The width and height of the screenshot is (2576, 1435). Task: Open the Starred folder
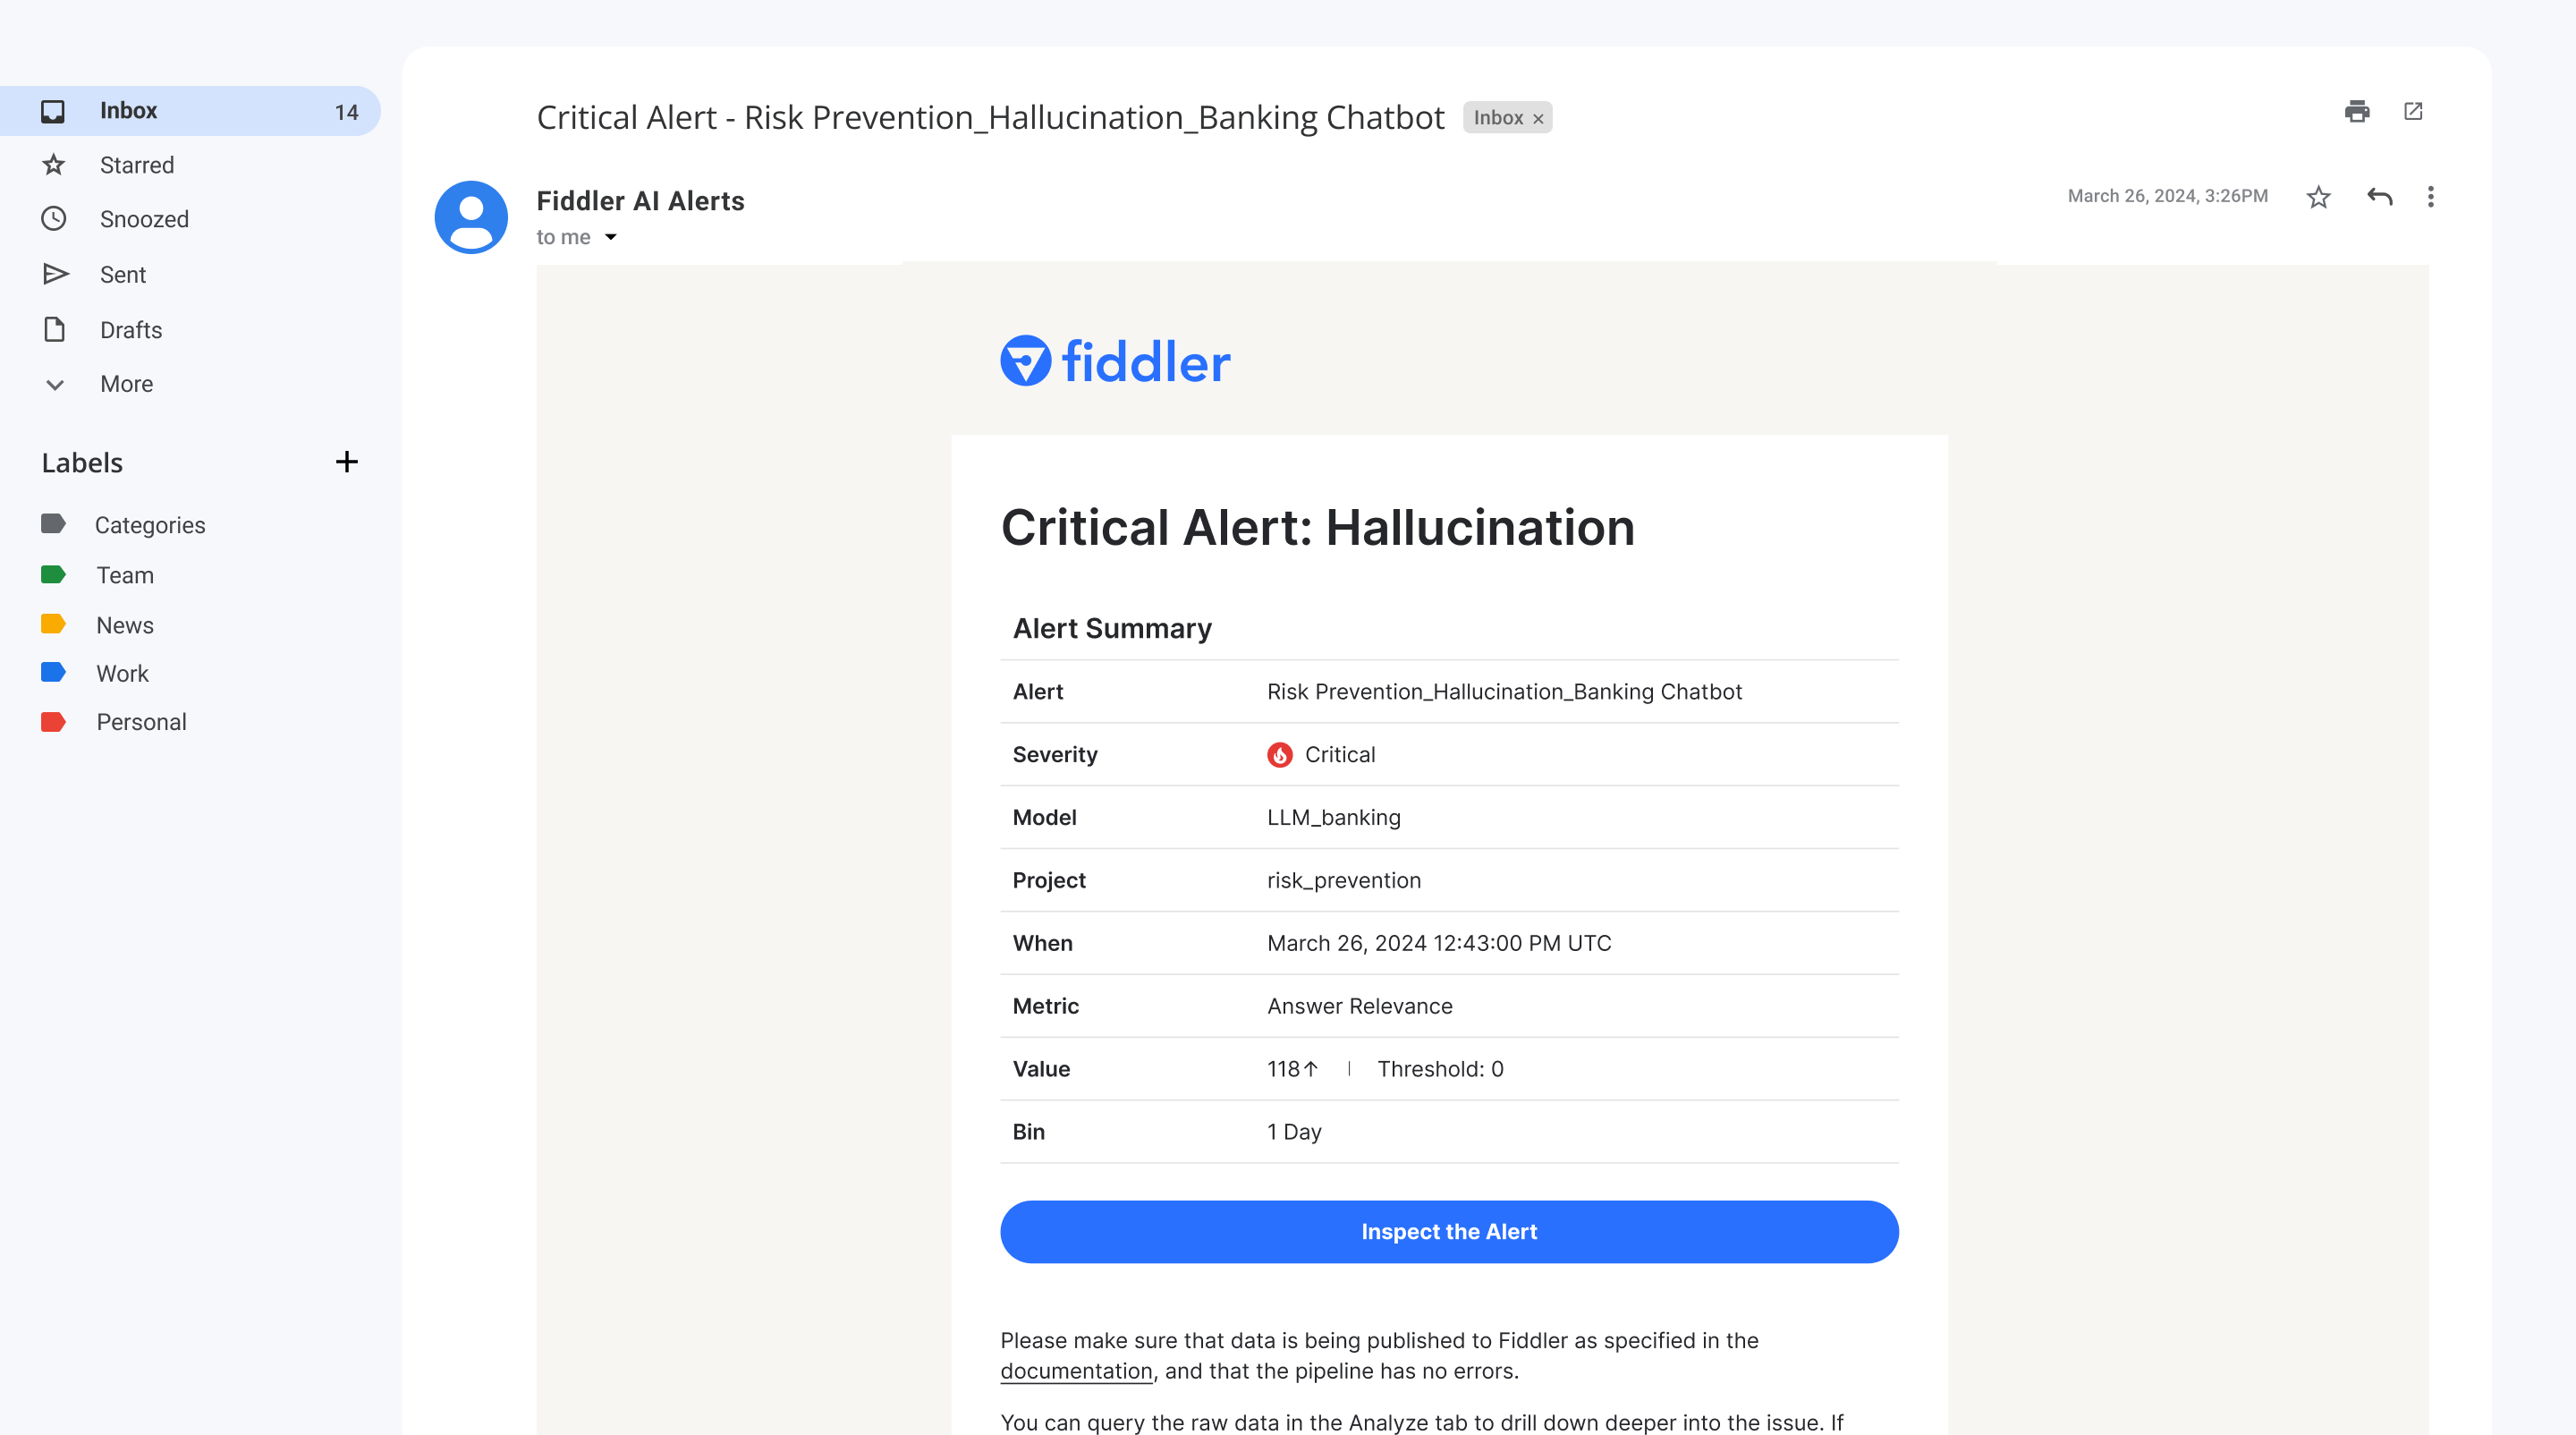point(137,165)
